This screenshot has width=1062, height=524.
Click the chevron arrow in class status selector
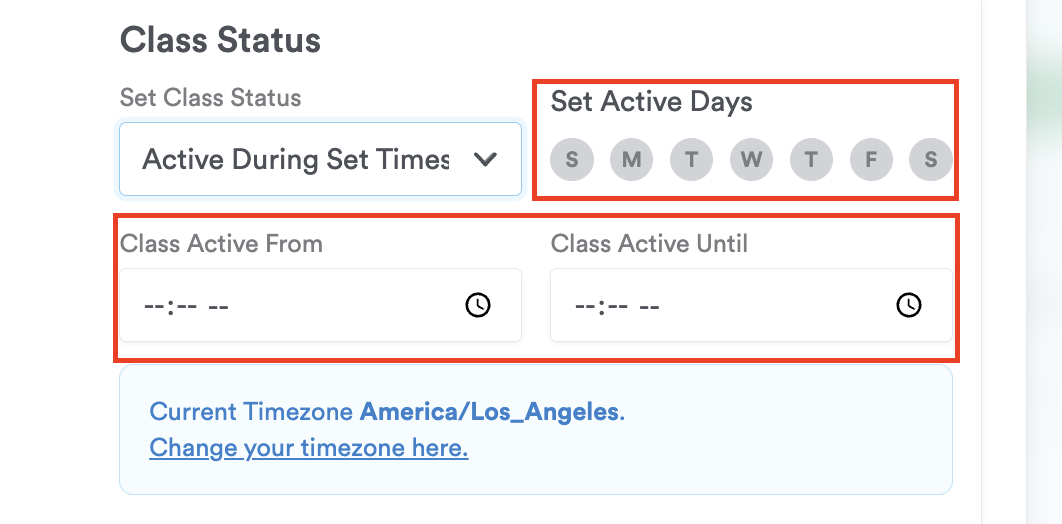pos(485,159)
